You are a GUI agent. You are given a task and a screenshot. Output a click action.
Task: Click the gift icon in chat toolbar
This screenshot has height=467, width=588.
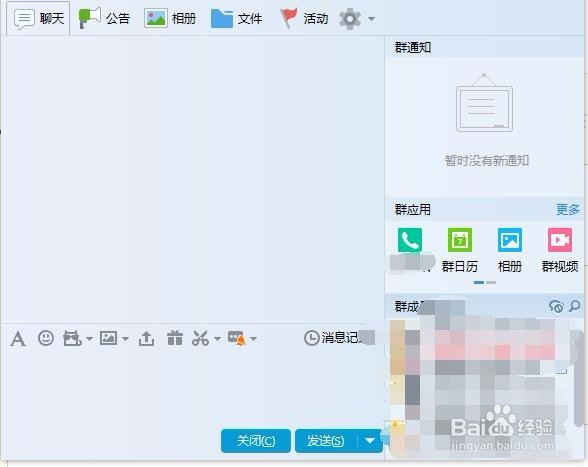[175, 338]
